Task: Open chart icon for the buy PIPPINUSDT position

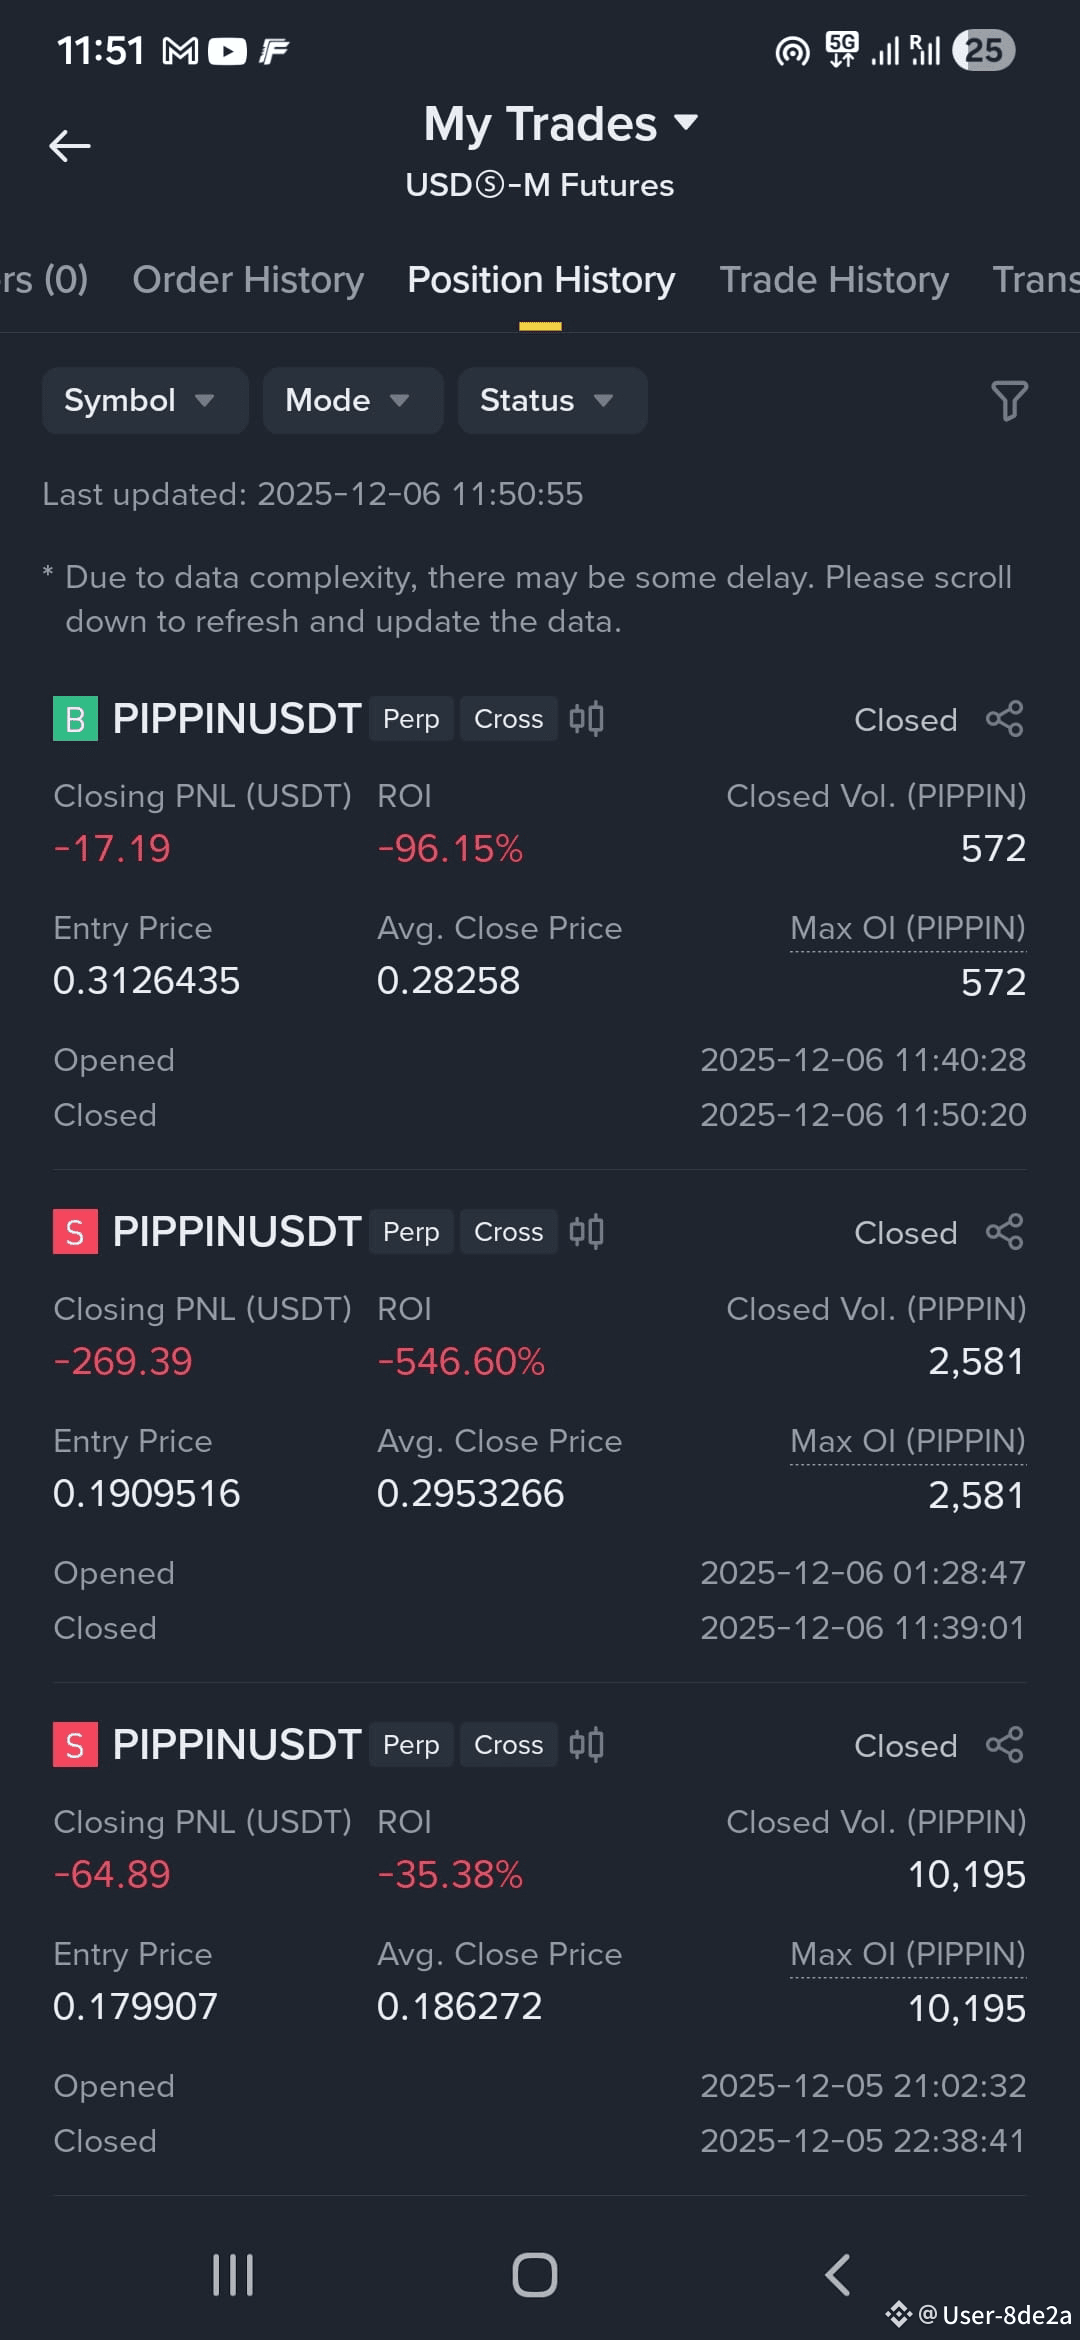Action: click(586, 719)
